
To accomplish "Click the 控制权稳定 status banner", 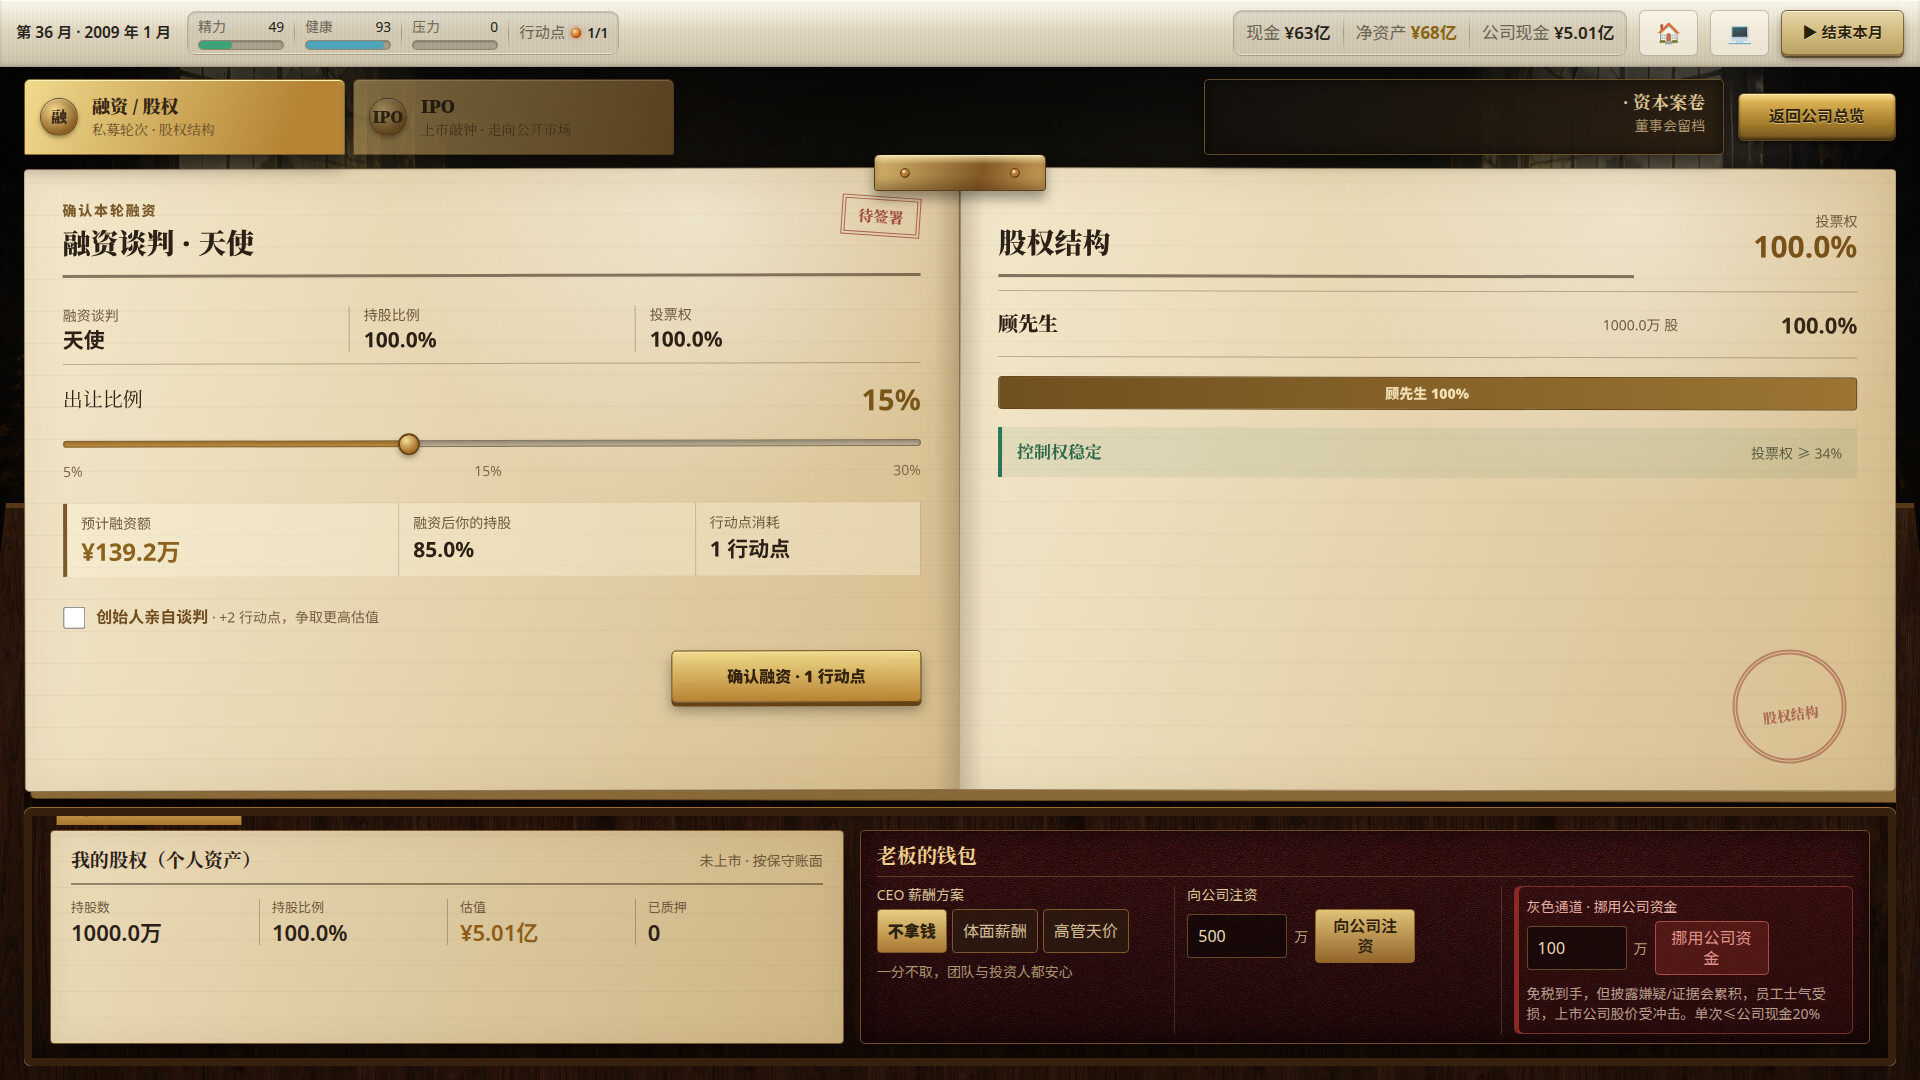I will coord(1427,453).
